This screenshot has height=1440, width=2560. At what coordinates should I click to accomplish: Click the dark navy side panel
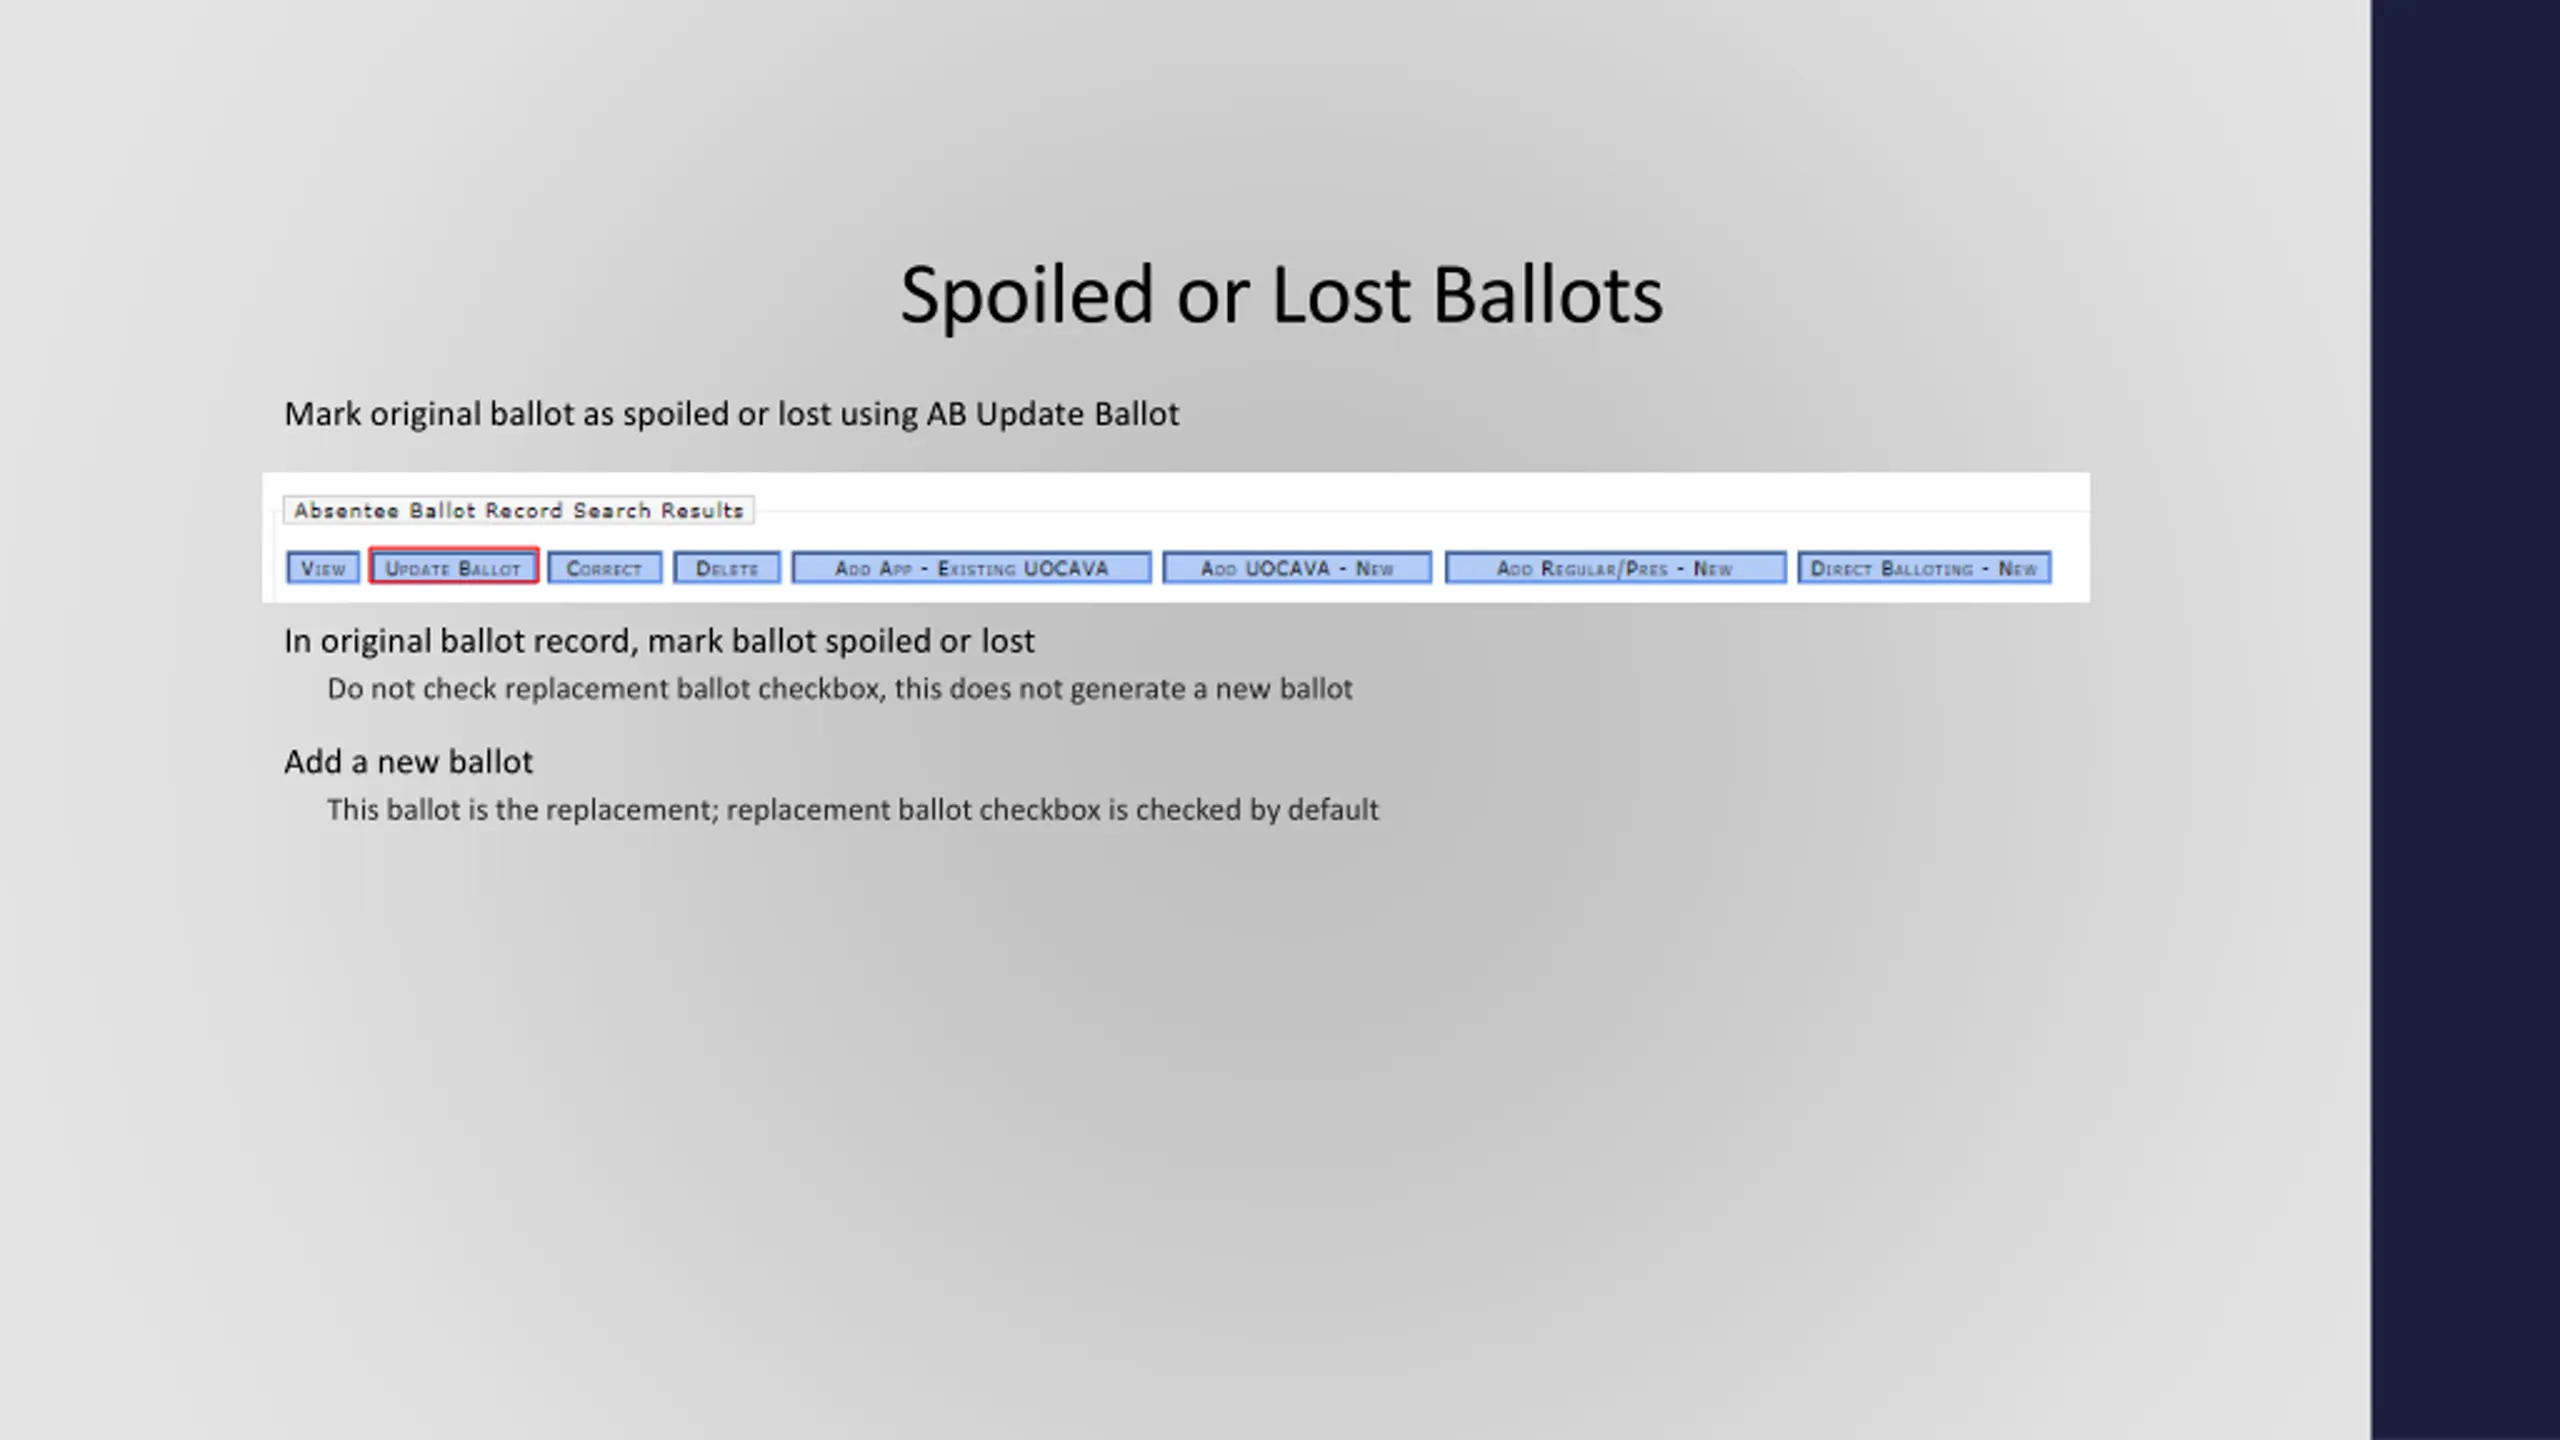2465,720
